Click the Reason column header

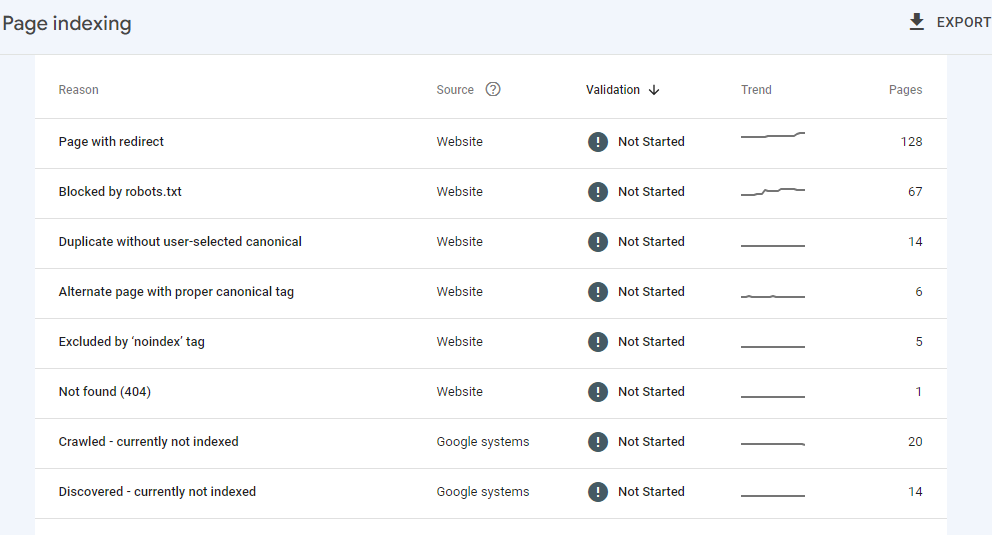pos(79,90)
